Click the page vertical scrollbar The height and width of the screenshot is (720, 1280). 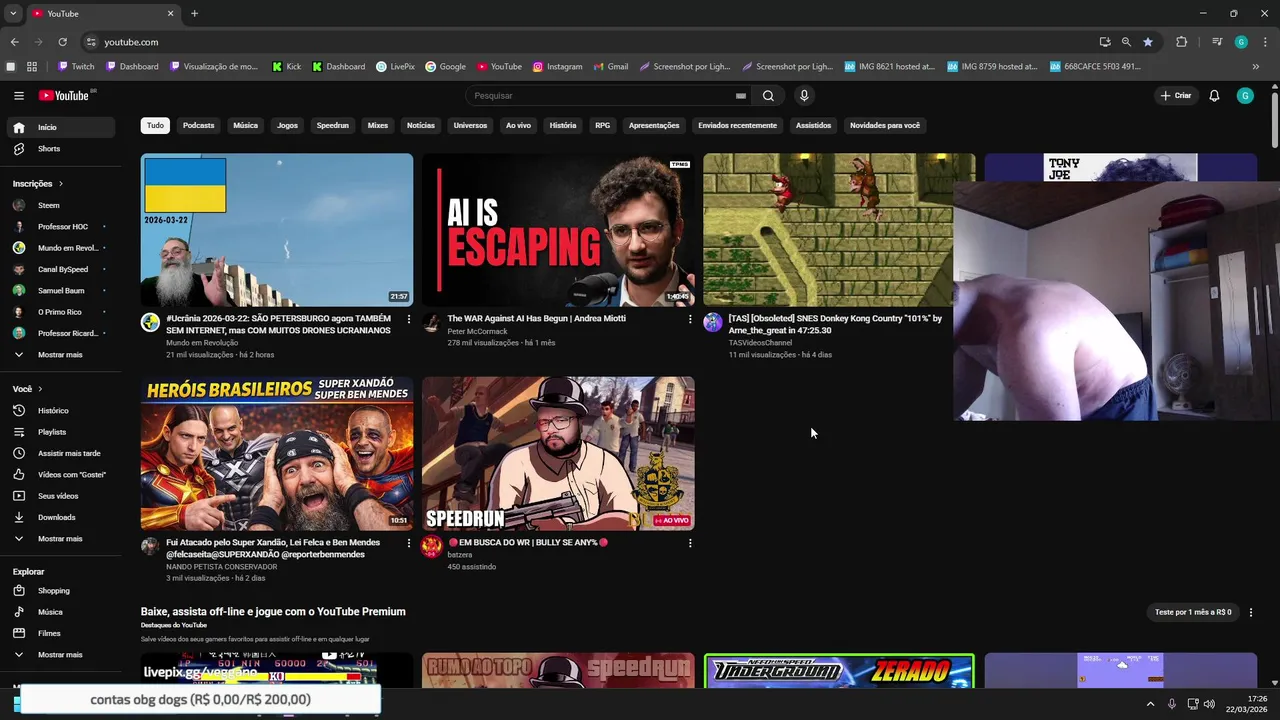point(1275,120)
